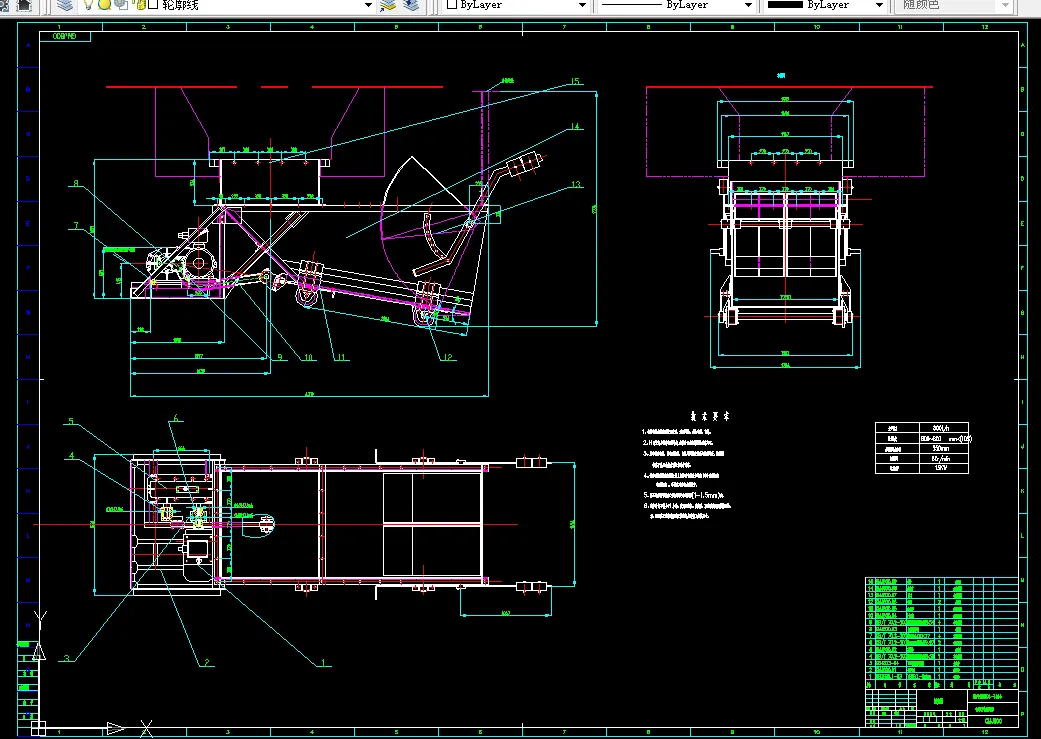Click the 技术要求 heading text
This screenshot has width=1041, height=739.
[x=710, y=417]
